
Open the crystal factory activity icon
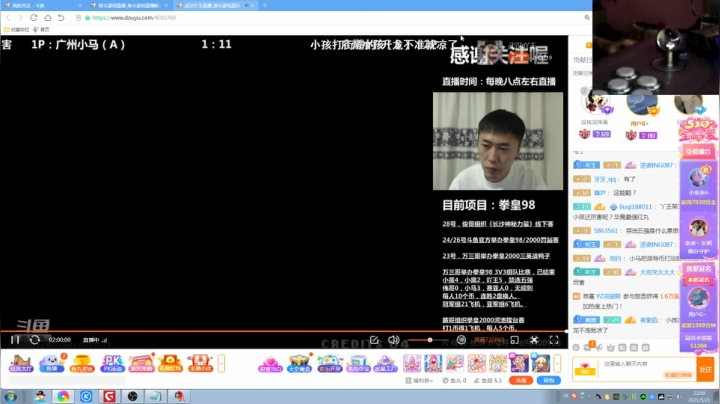click(x=386, y=364)
